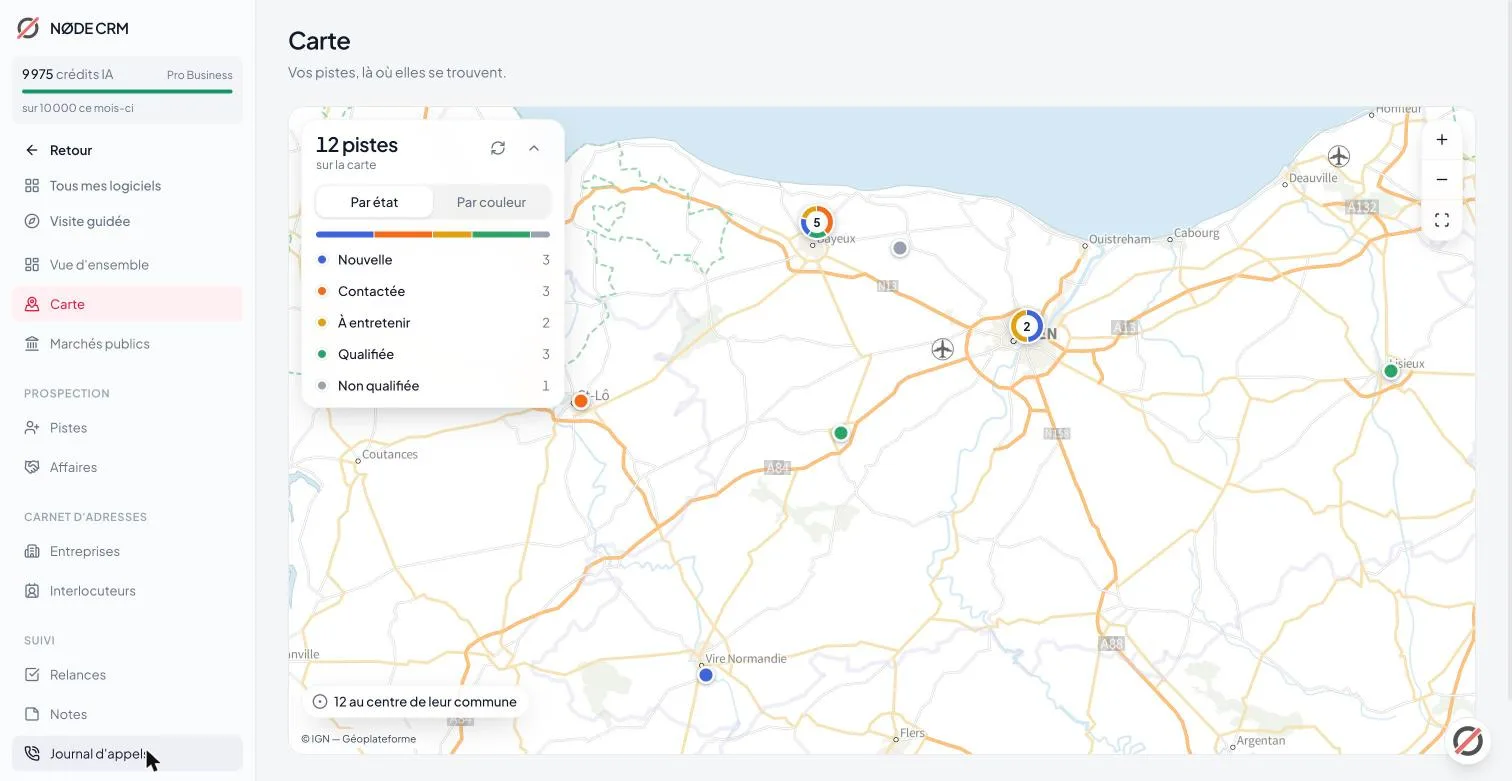
Task: Click the Entreprises building icon
Action: (32, 551)
